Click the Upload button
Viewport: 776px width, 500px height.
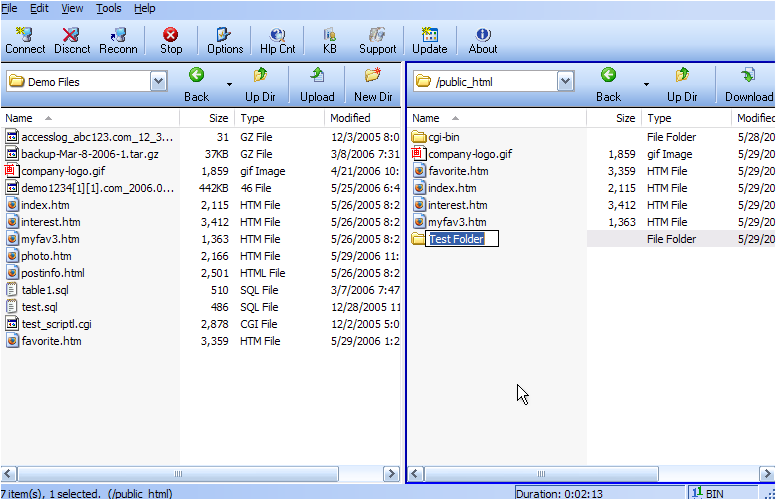point(317,85)
